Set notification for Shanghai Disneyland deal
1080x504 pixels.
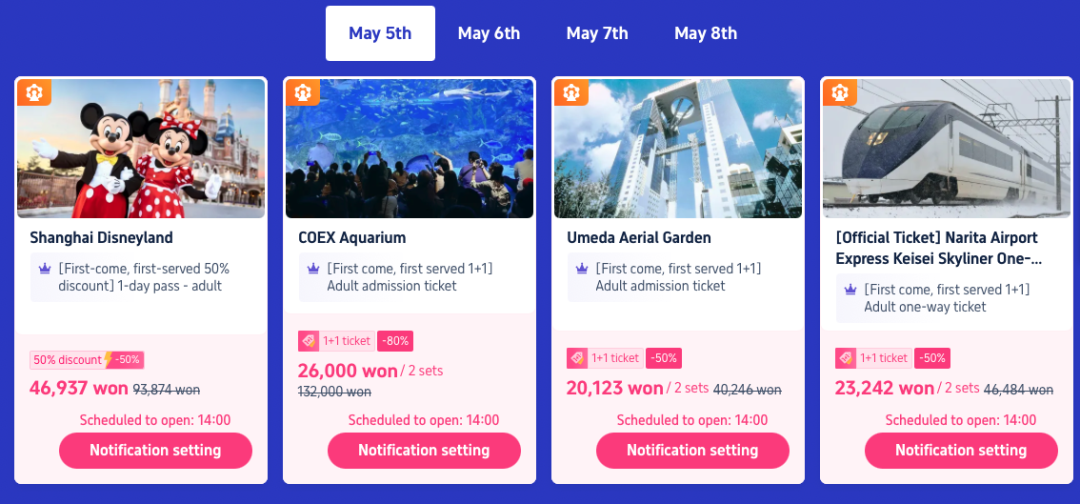[156, 450]
